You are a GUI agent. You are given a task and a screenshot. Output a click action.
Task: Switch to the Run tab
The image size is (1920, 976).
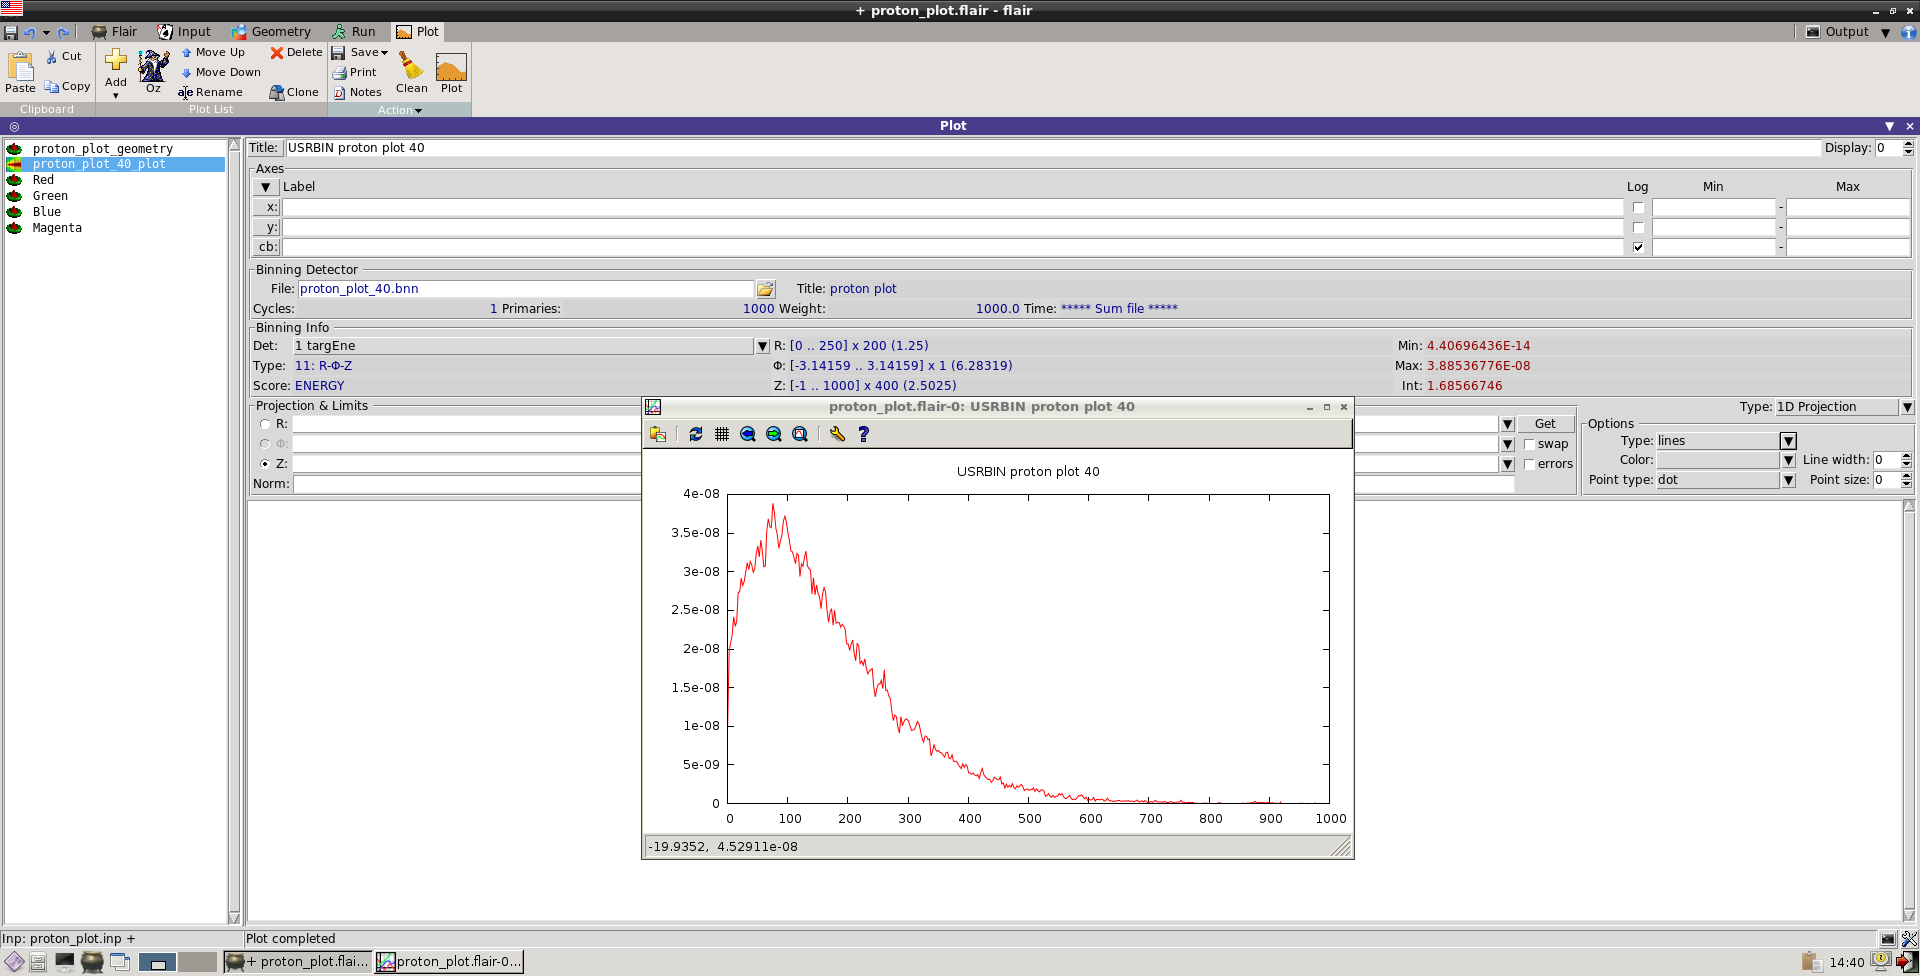coord(354,32)
